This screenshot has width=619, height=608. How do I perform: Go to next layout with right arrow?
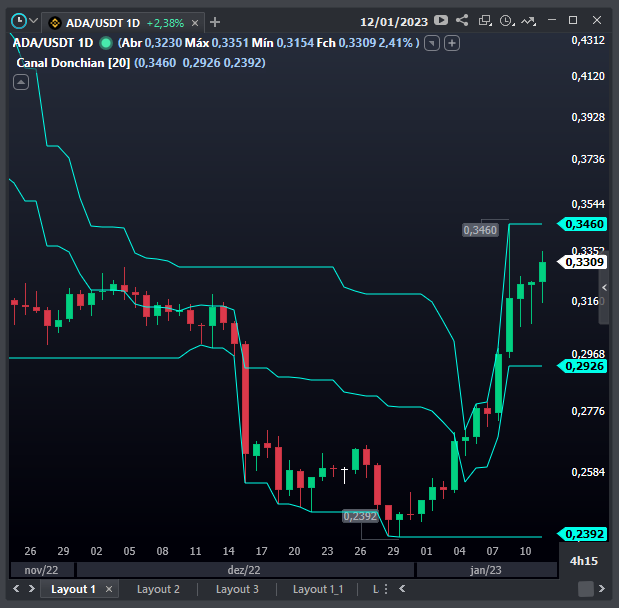point(32,589)
